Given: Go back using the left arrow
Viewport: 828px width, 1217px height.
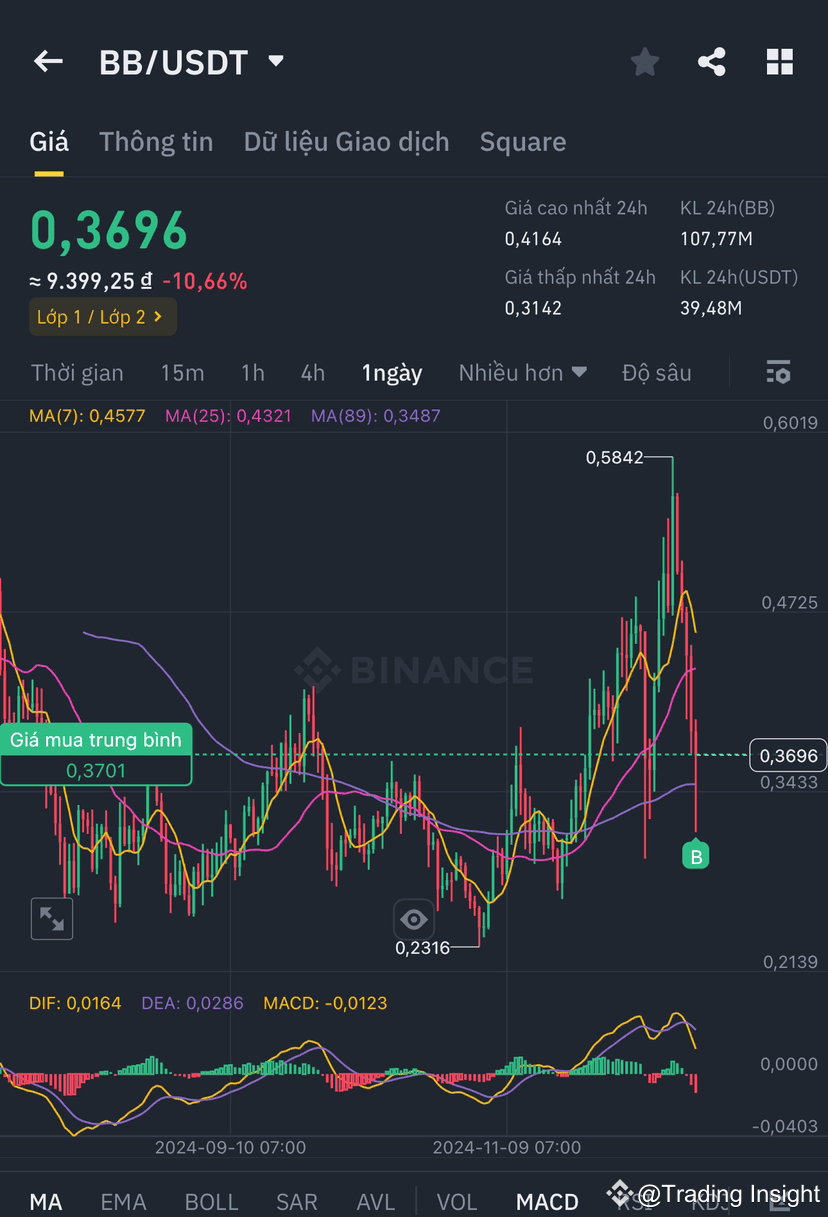Looking at the screenshot, I should coord(48,62).
